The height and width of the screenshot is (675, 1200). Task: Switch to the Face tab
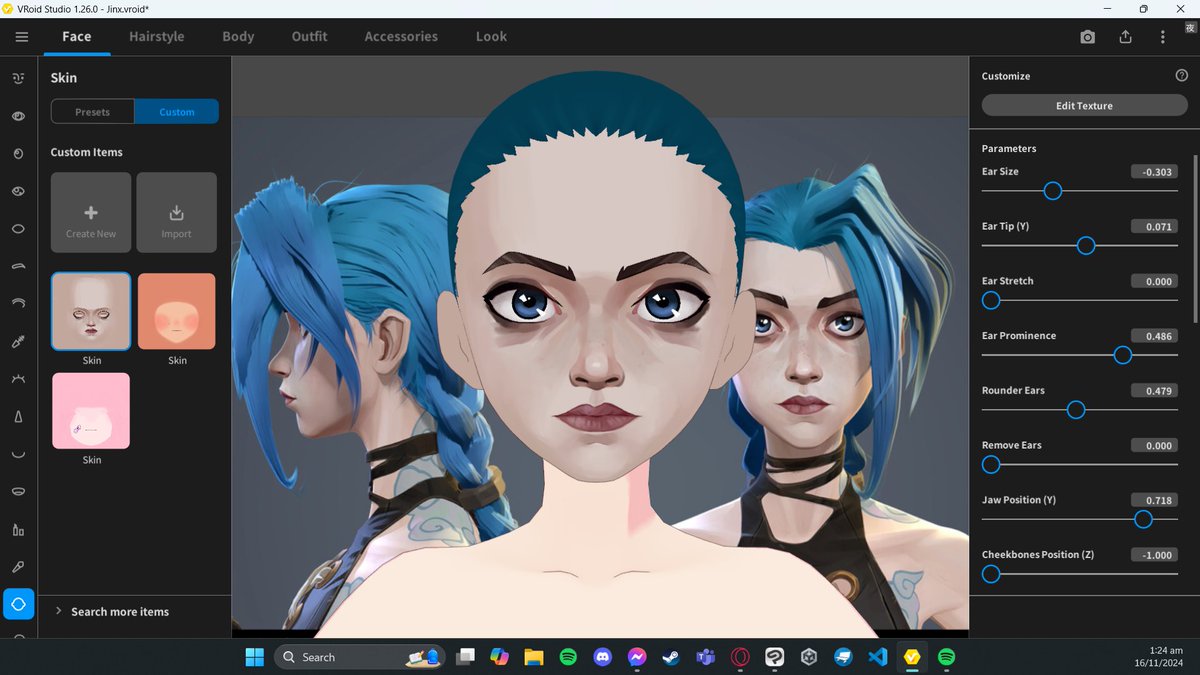coord(76,36)
